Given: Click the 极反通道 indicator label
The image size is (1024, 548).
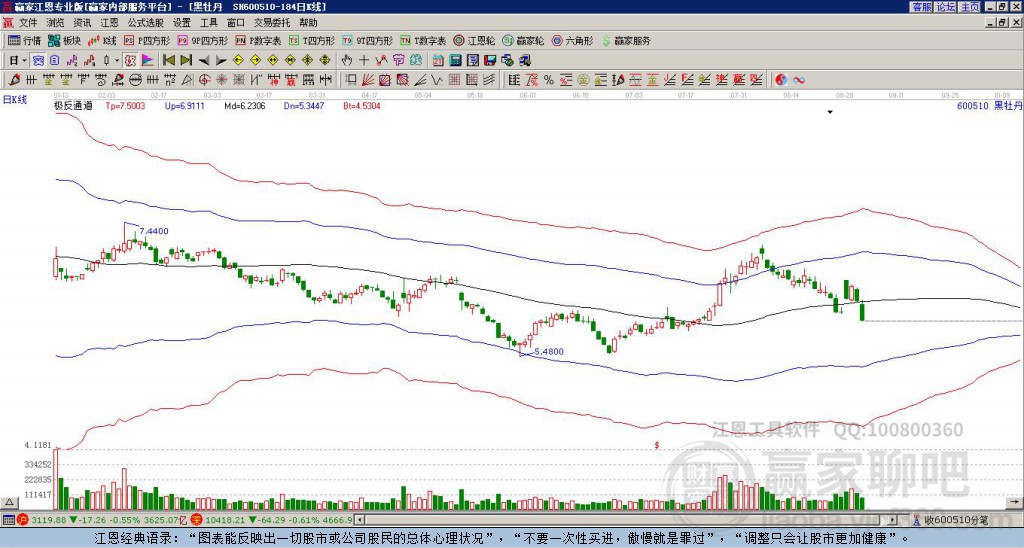Looking at the screenshot, I should coord(73,105).
